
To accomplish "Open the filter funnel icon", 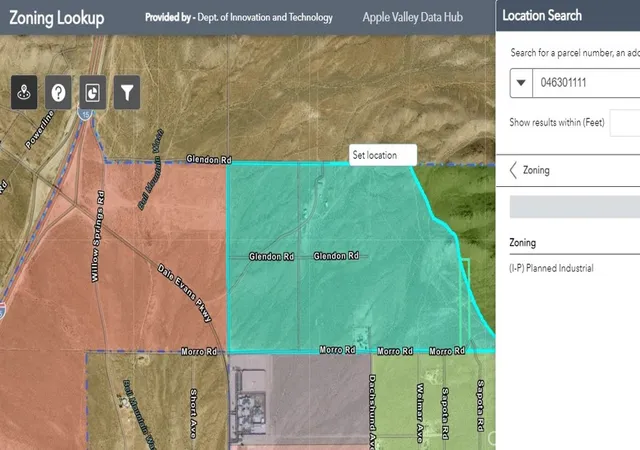I will click(127, 92).
